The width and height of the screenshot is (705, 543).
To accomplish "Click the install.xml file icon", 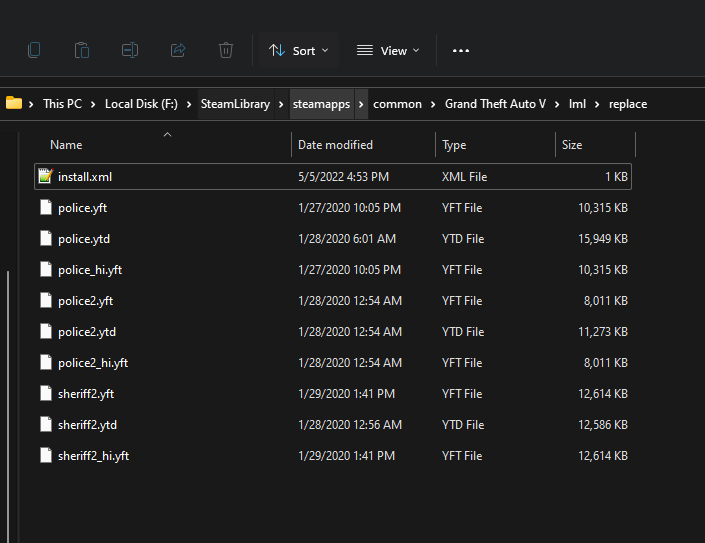I will [45, 177].
